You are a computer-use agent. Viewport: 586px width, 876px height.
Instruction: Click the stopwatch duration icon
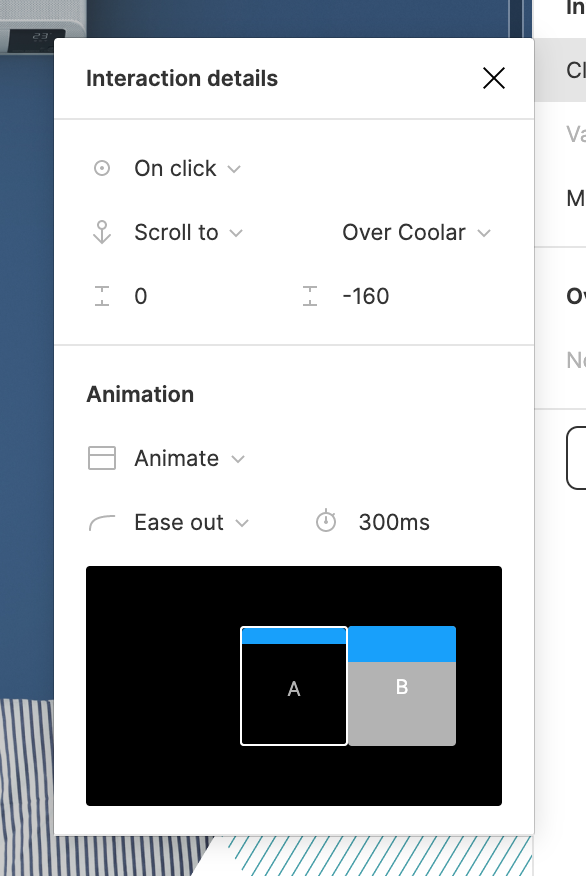[326, 521]
